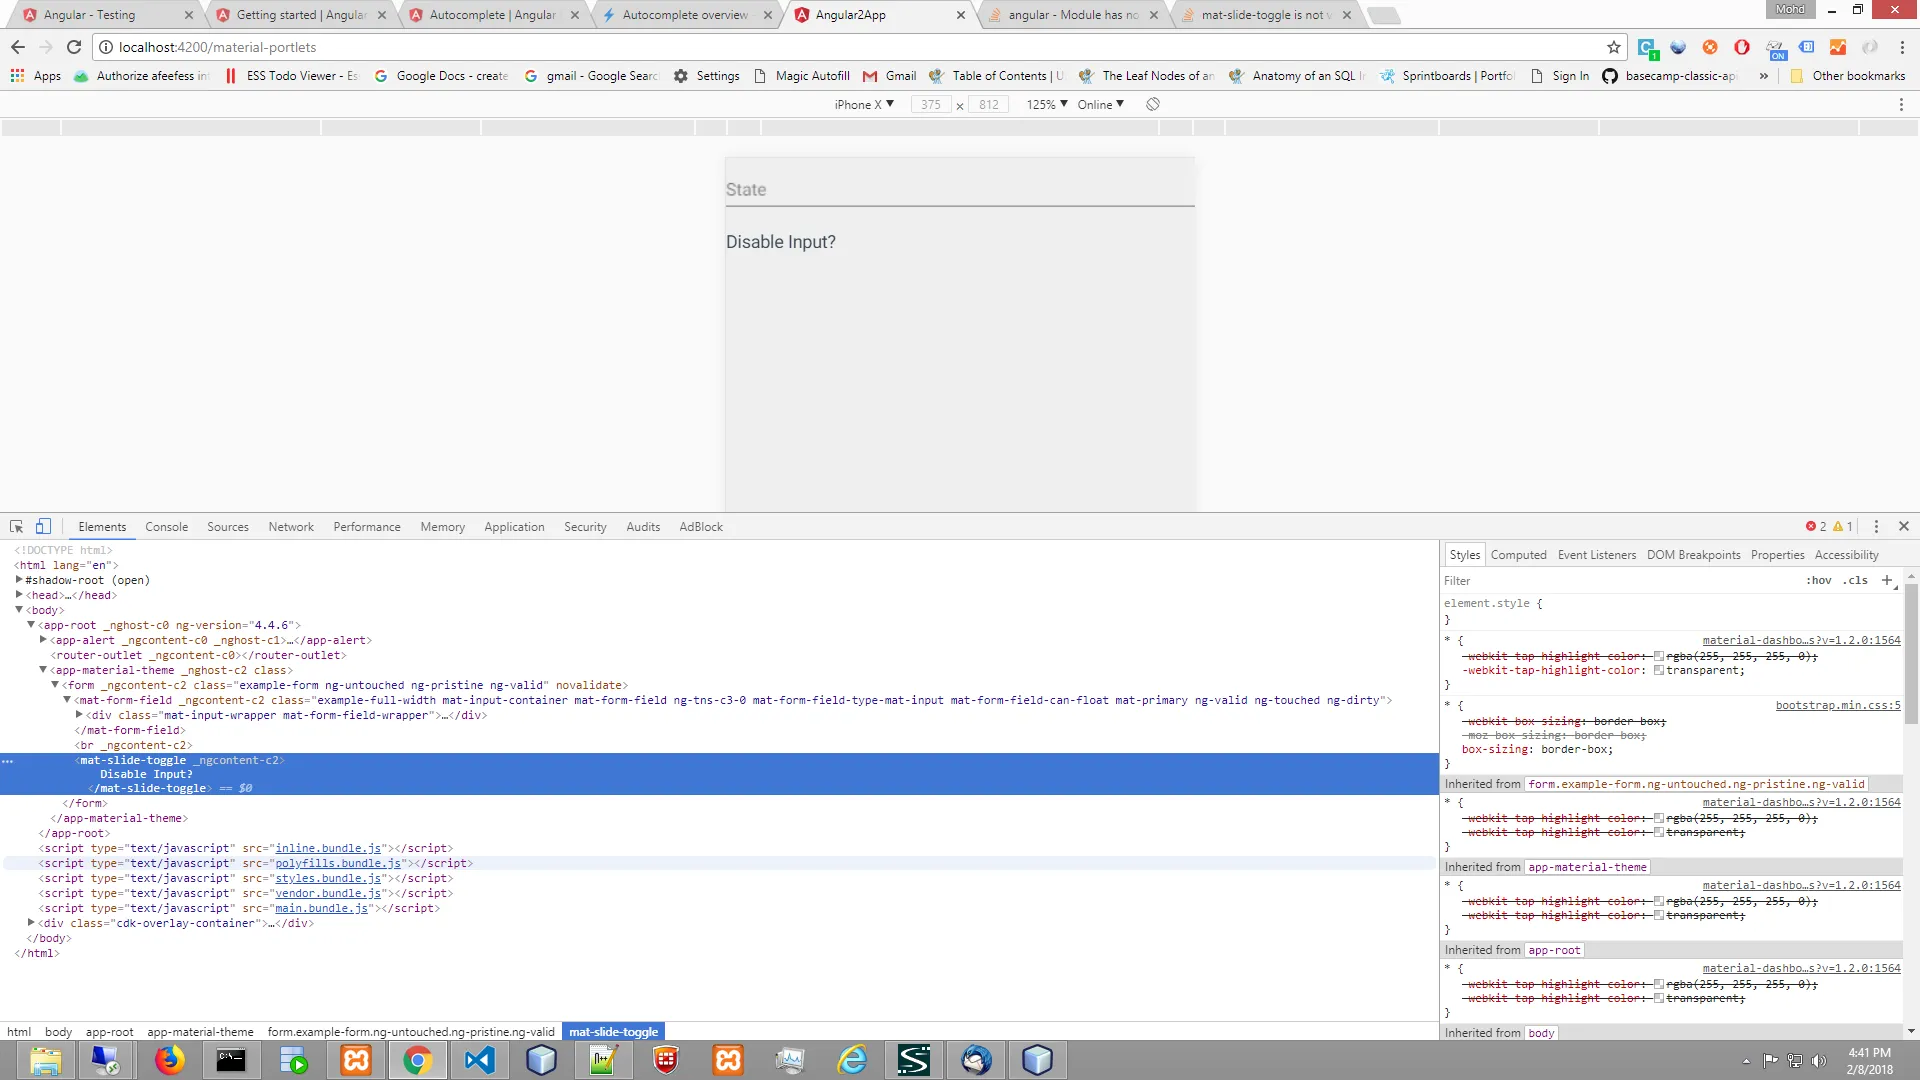Expand the head element node
This screenshot has height=1080, width=1920.
19,595
